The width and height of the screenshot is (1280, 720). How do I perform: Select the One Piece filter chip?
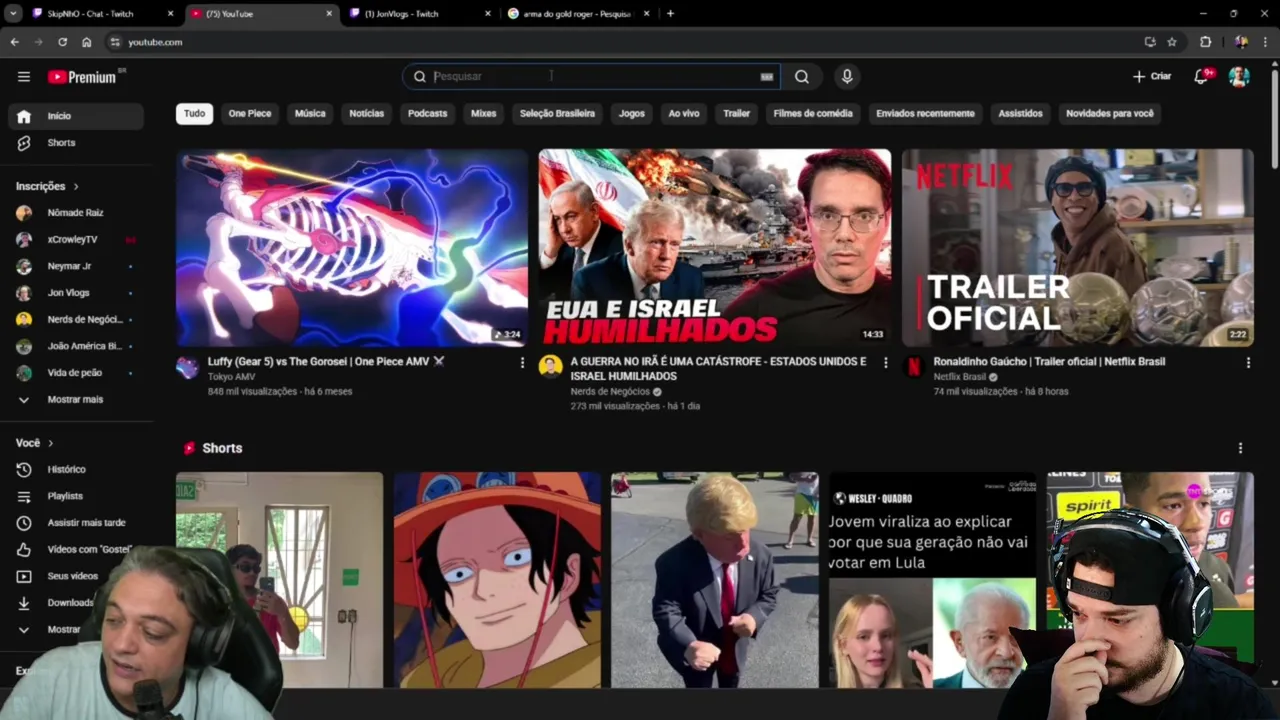250,114
